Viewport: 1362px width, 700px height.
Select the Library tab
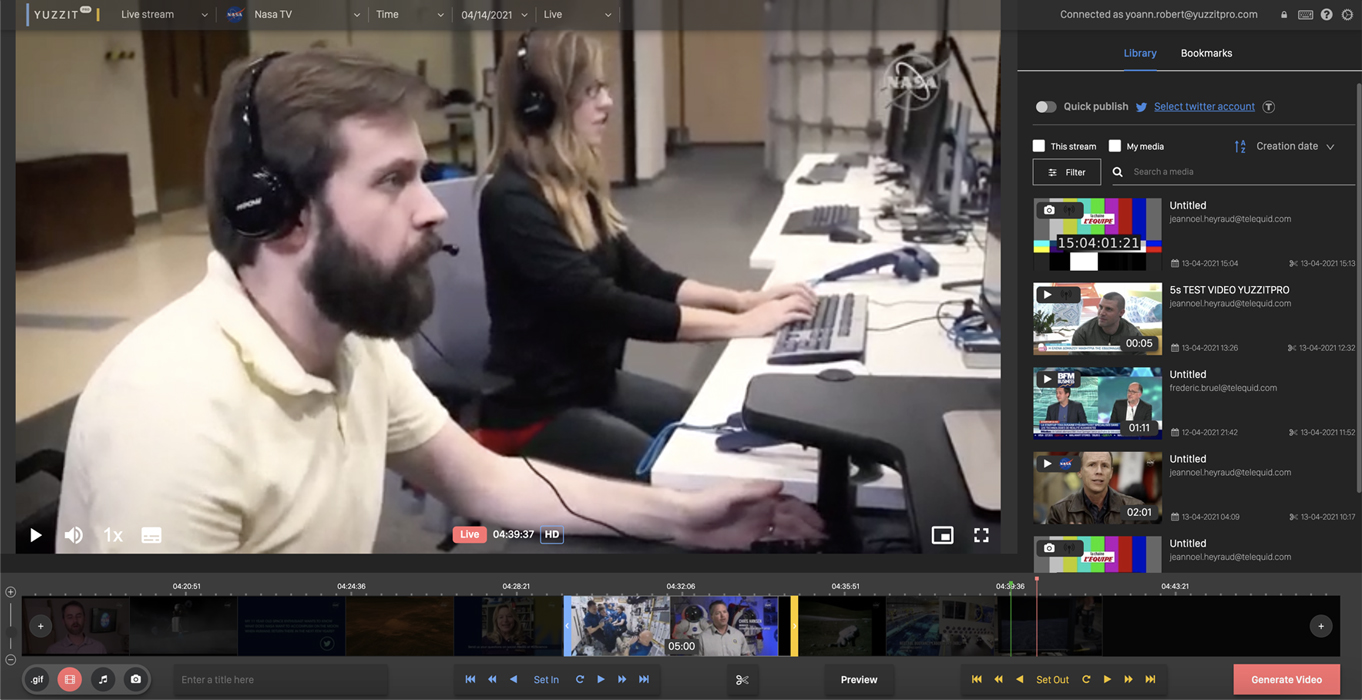1140,53
